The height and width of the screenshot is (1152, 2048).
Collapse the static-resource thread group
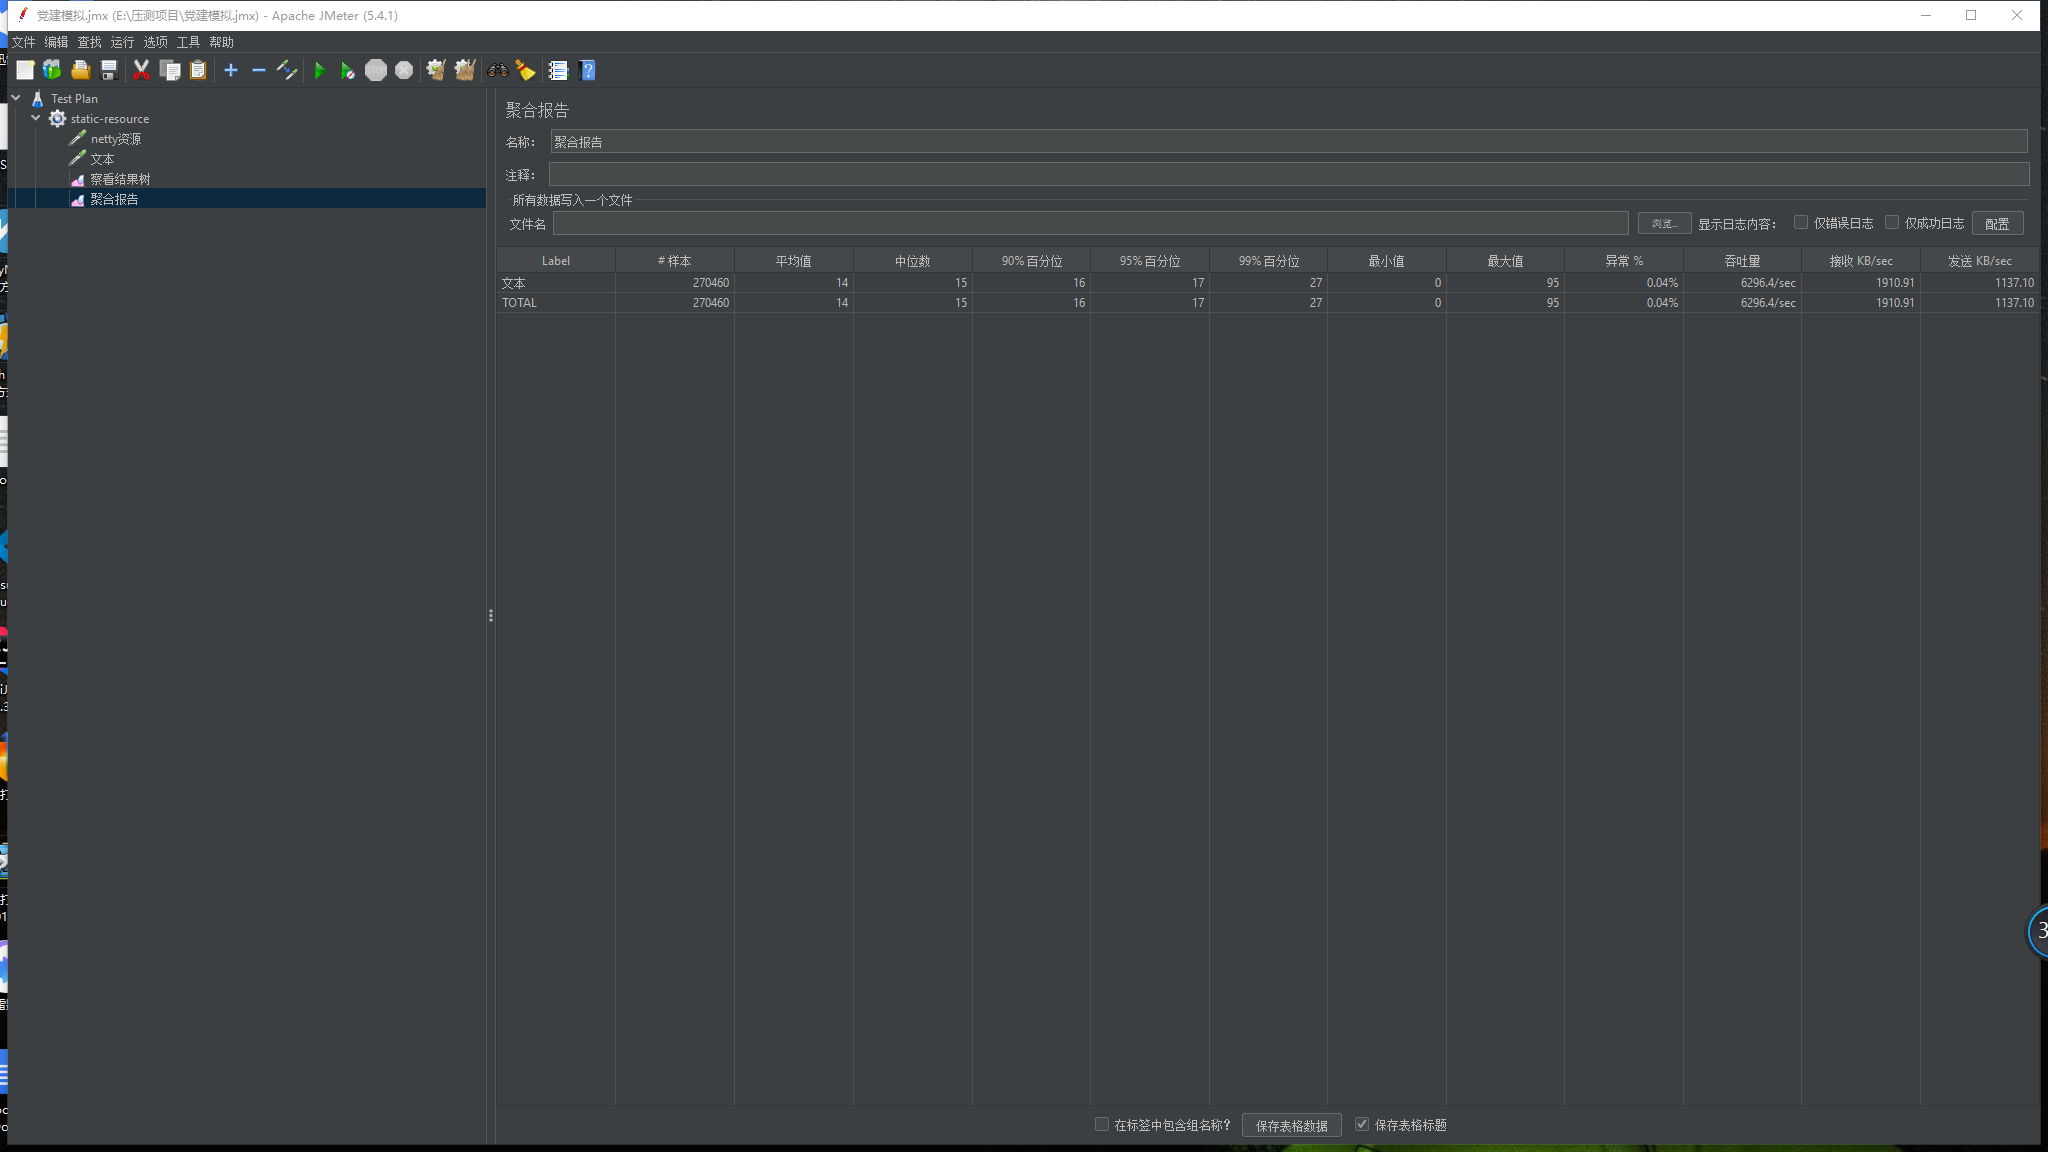pyautogui.click(x=36, y=118)
